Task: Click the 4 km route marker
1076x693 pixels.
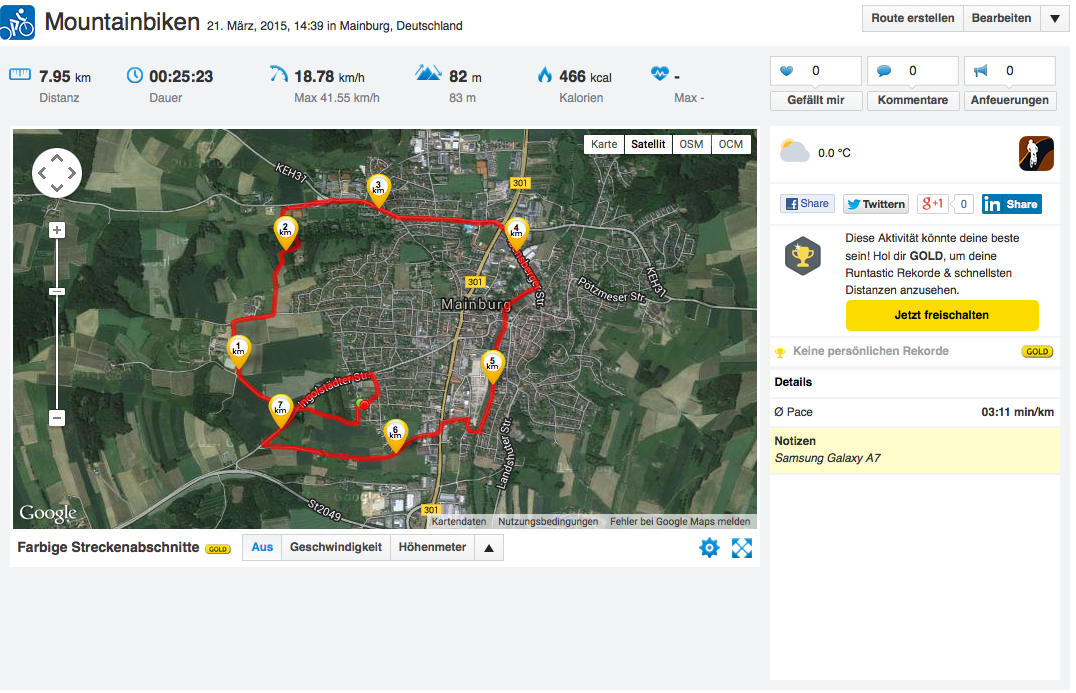Action: pyautogui.click(x=516, y=232)
